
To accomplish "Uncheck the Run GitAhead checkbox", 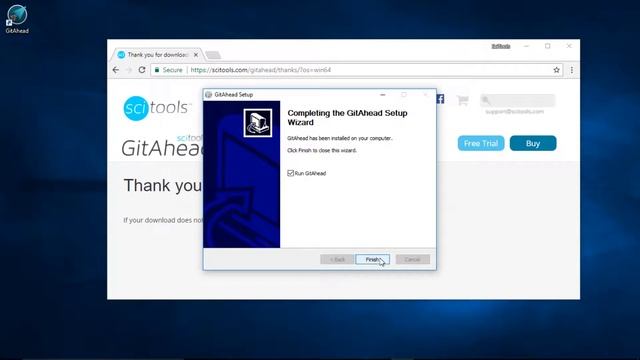I will point(291,173).
